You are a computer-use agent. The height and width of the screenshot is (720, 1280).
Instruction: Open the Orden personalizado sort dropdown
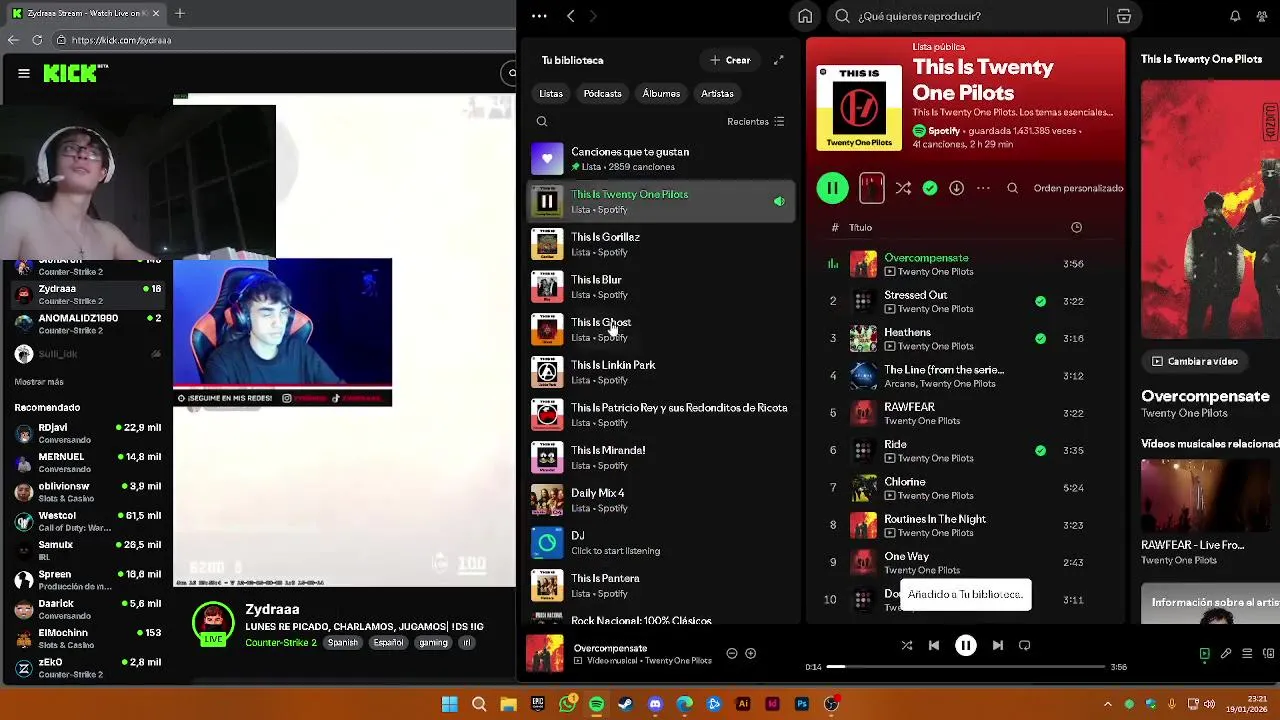[1078, 188]
